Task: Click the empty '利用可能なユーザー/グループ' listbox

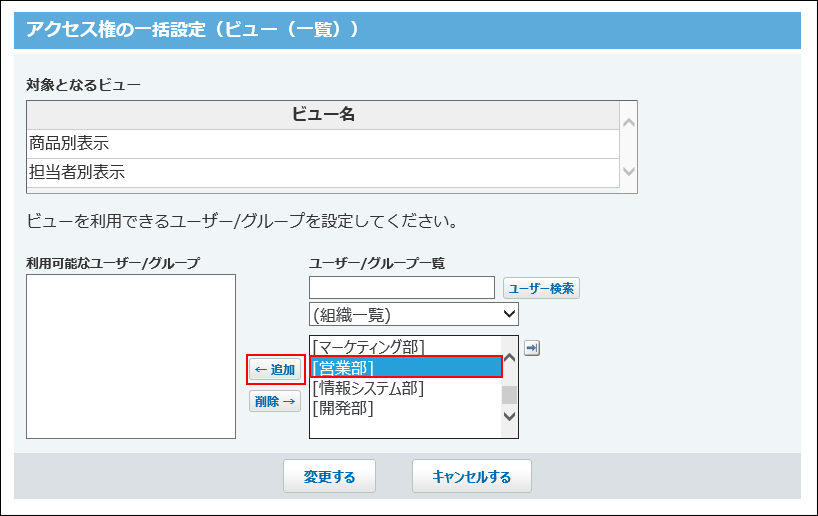Action: 131,356
